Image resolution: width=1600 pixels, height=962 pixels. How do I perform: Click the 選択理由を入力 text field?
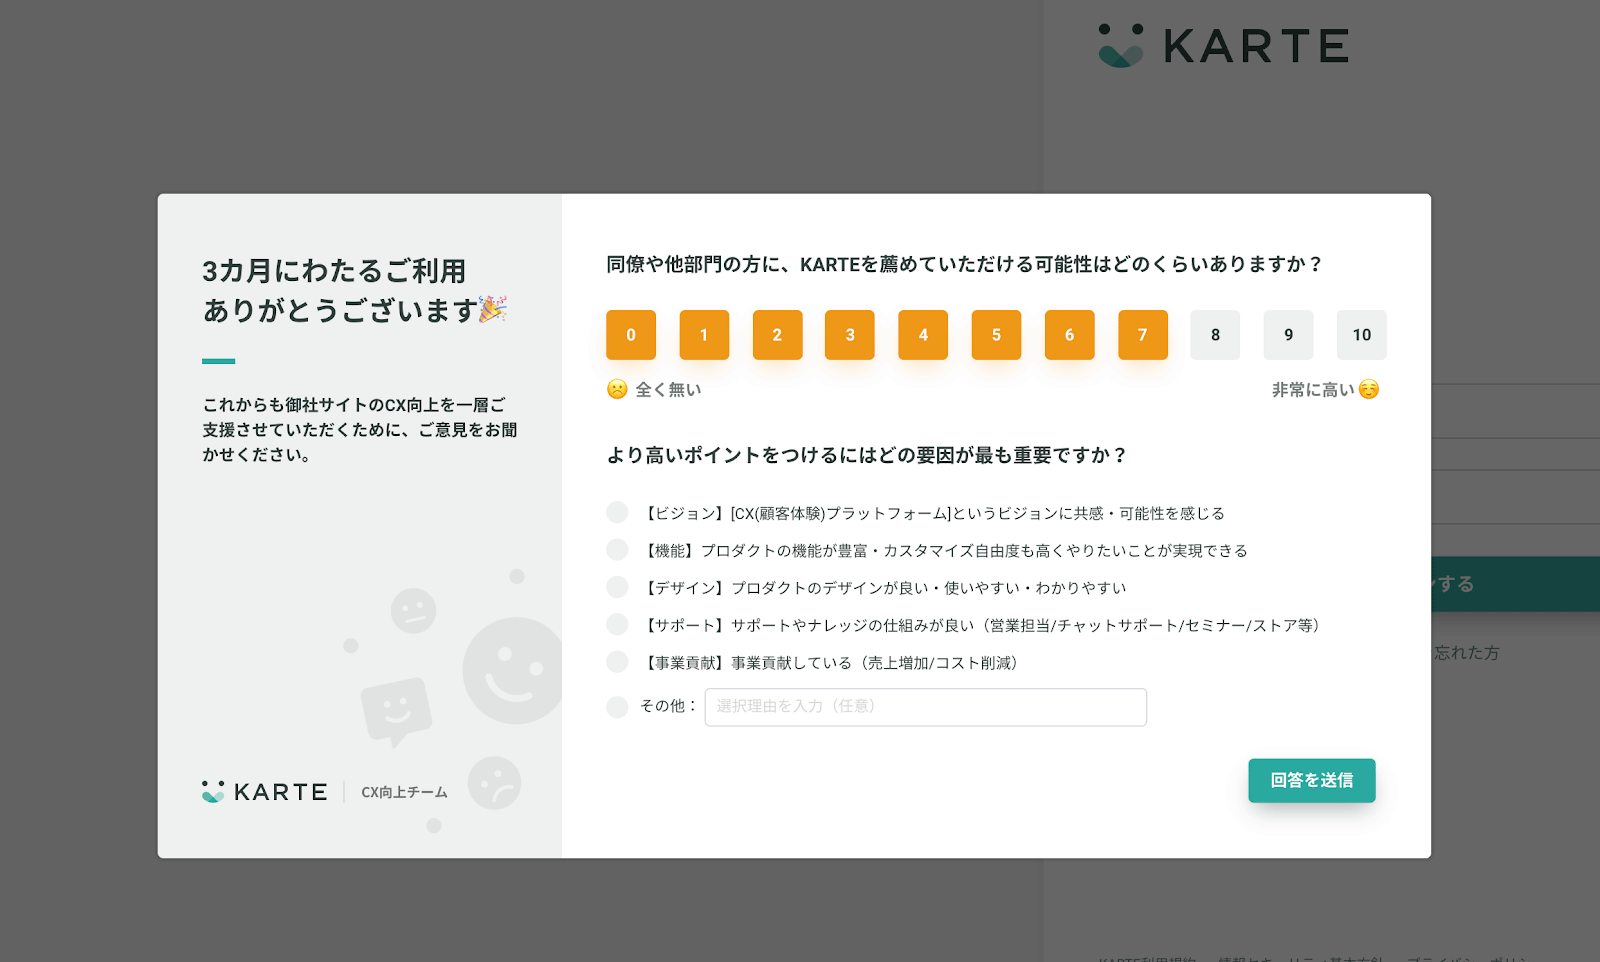point(926,707)
